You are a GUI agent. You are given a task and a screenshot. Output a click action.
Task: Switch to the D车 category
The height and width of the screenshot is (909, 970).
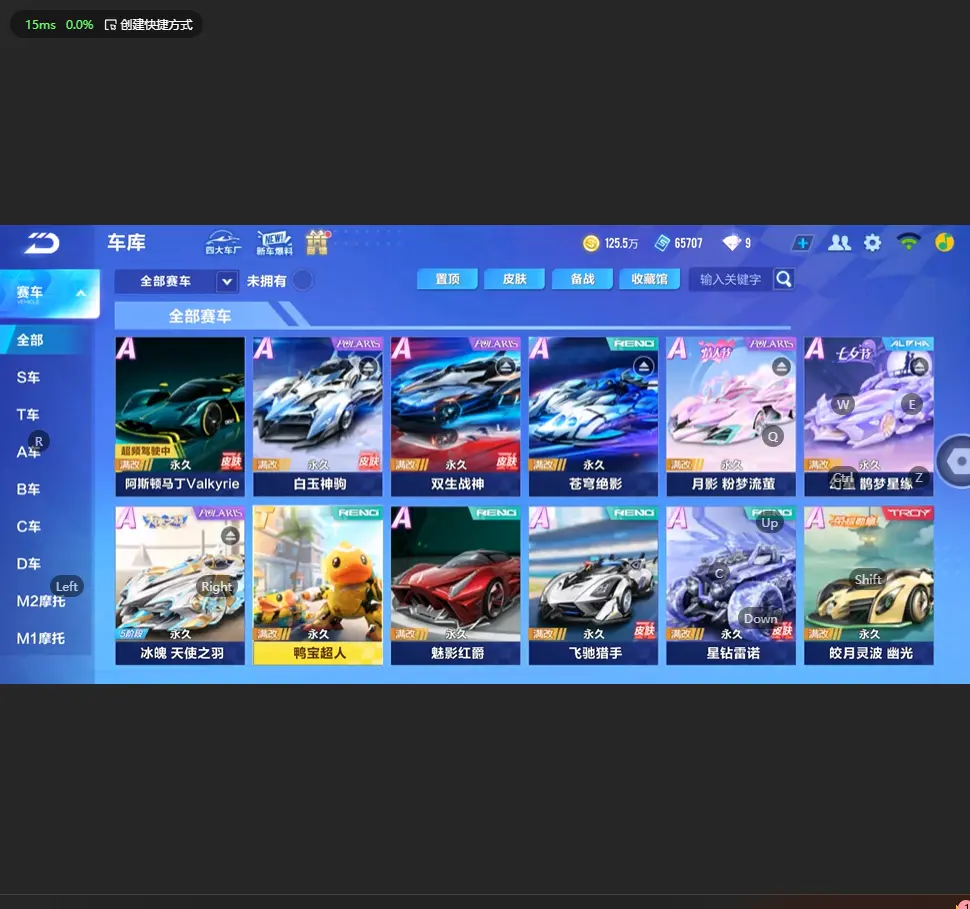click(28, 564)
